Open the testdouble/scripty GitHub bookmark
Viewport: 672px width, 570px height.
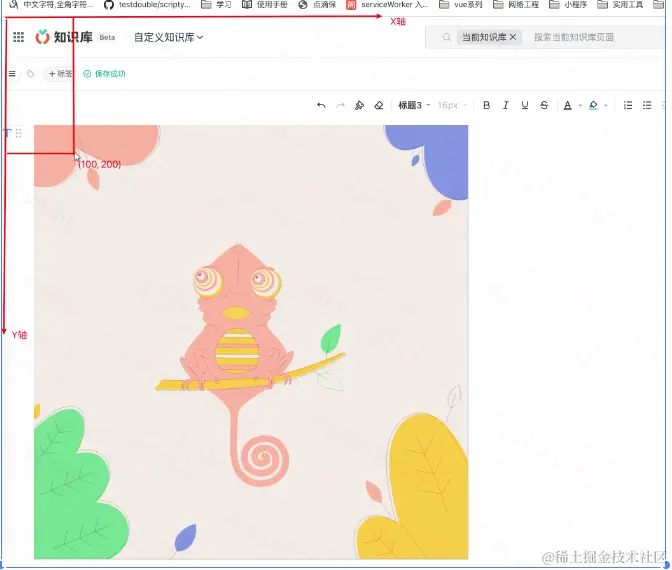click(x=147, y=5)
